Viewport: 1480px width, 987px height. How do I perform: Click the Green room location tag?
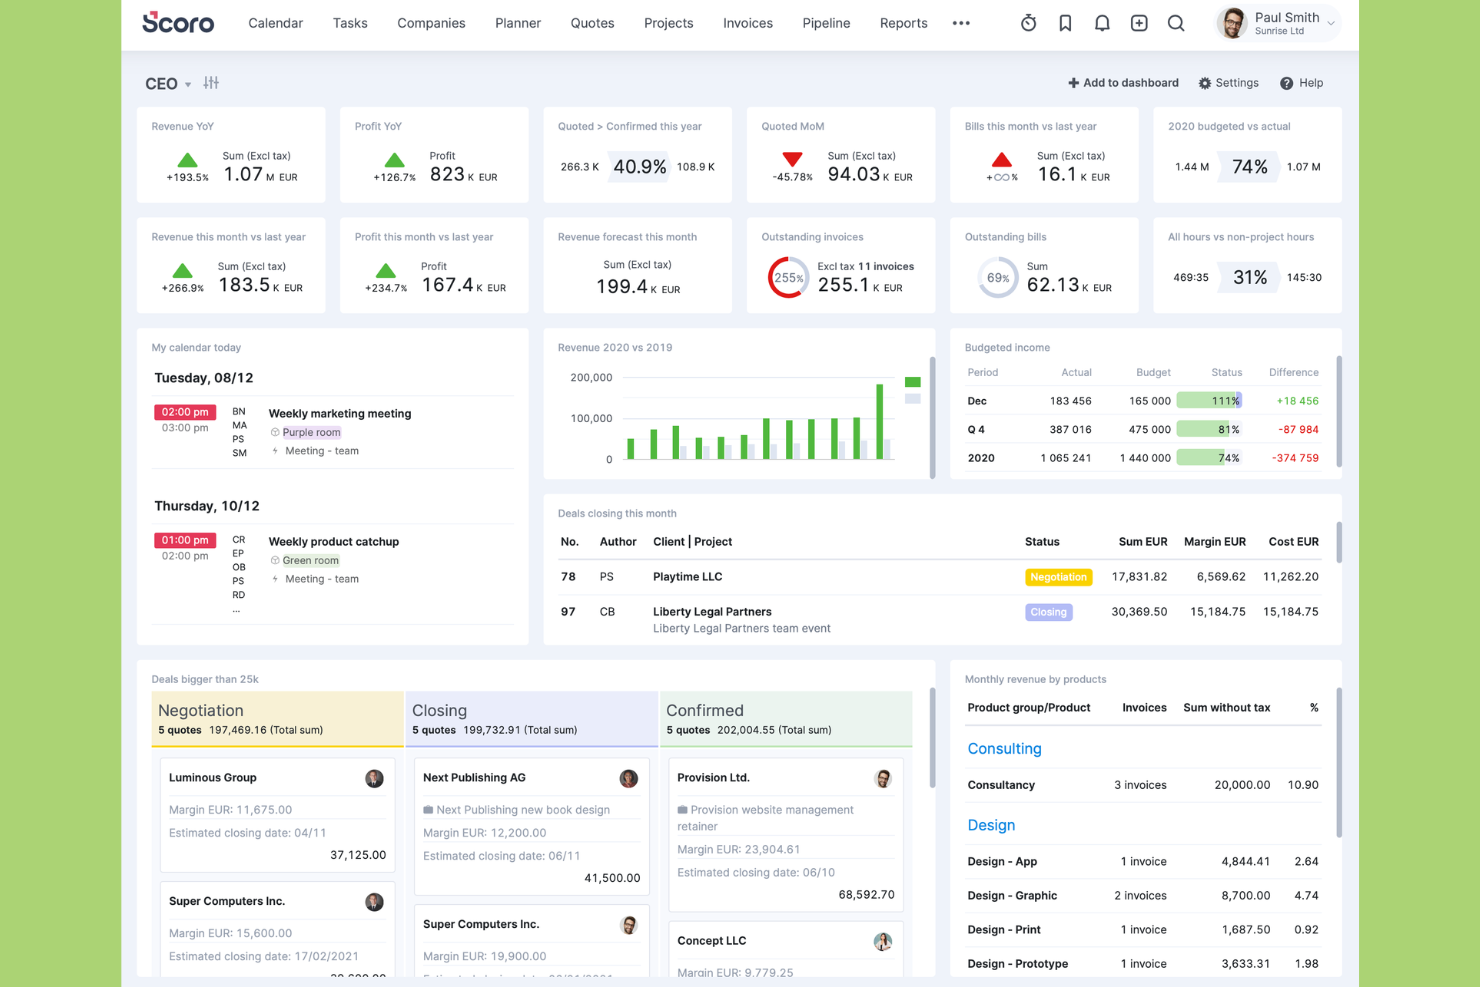(x=310, y=561)
